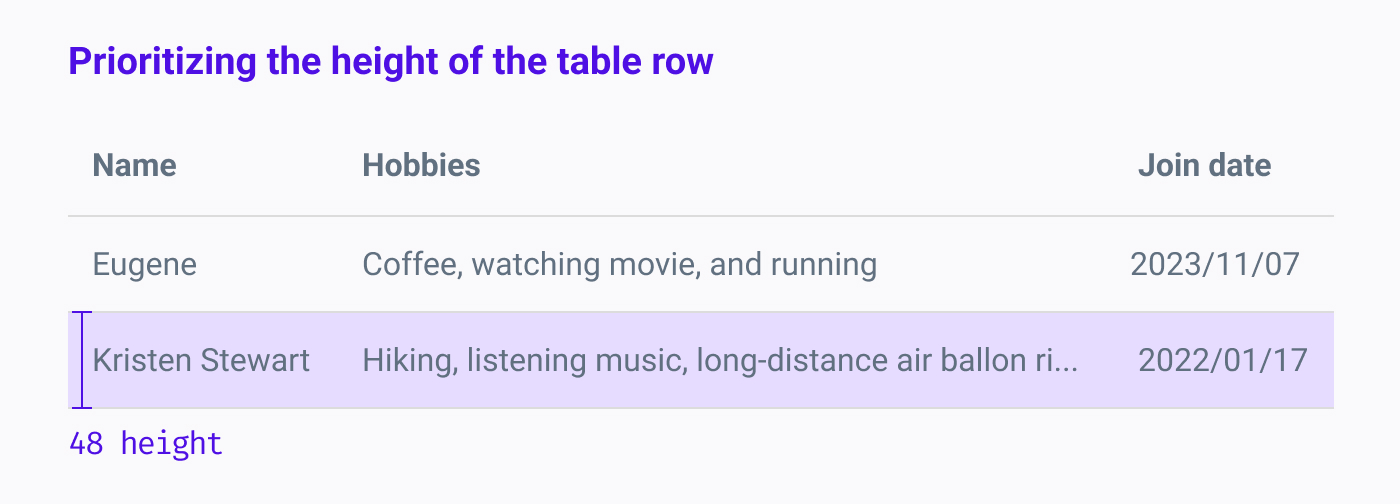Click the "48 height" annotation label
This screenshot has width=1400, height=504.
point(146,443)
